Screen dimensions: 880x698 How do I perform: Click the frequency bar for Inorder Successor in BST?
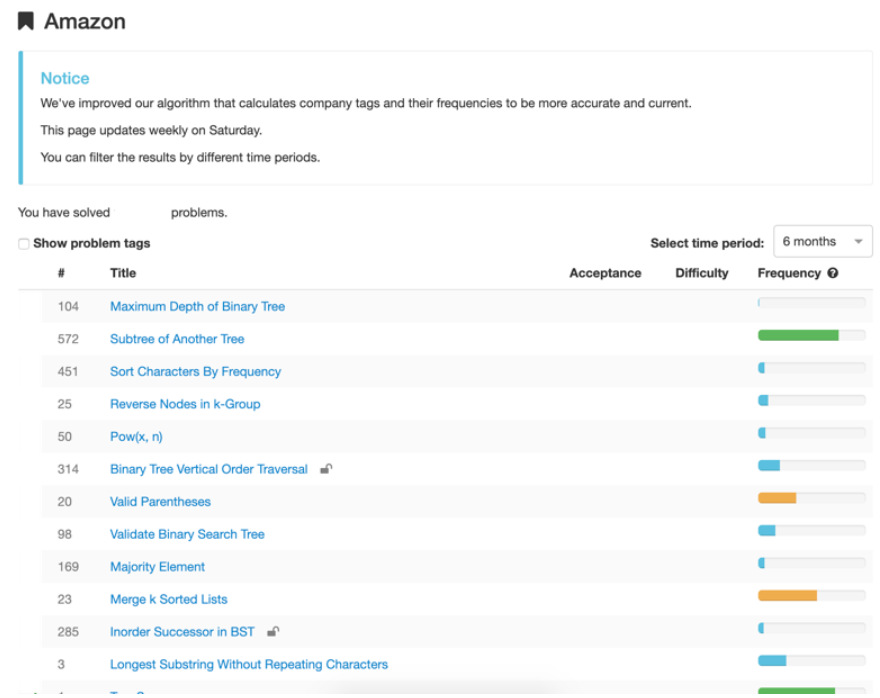click(x=812, y=628)
